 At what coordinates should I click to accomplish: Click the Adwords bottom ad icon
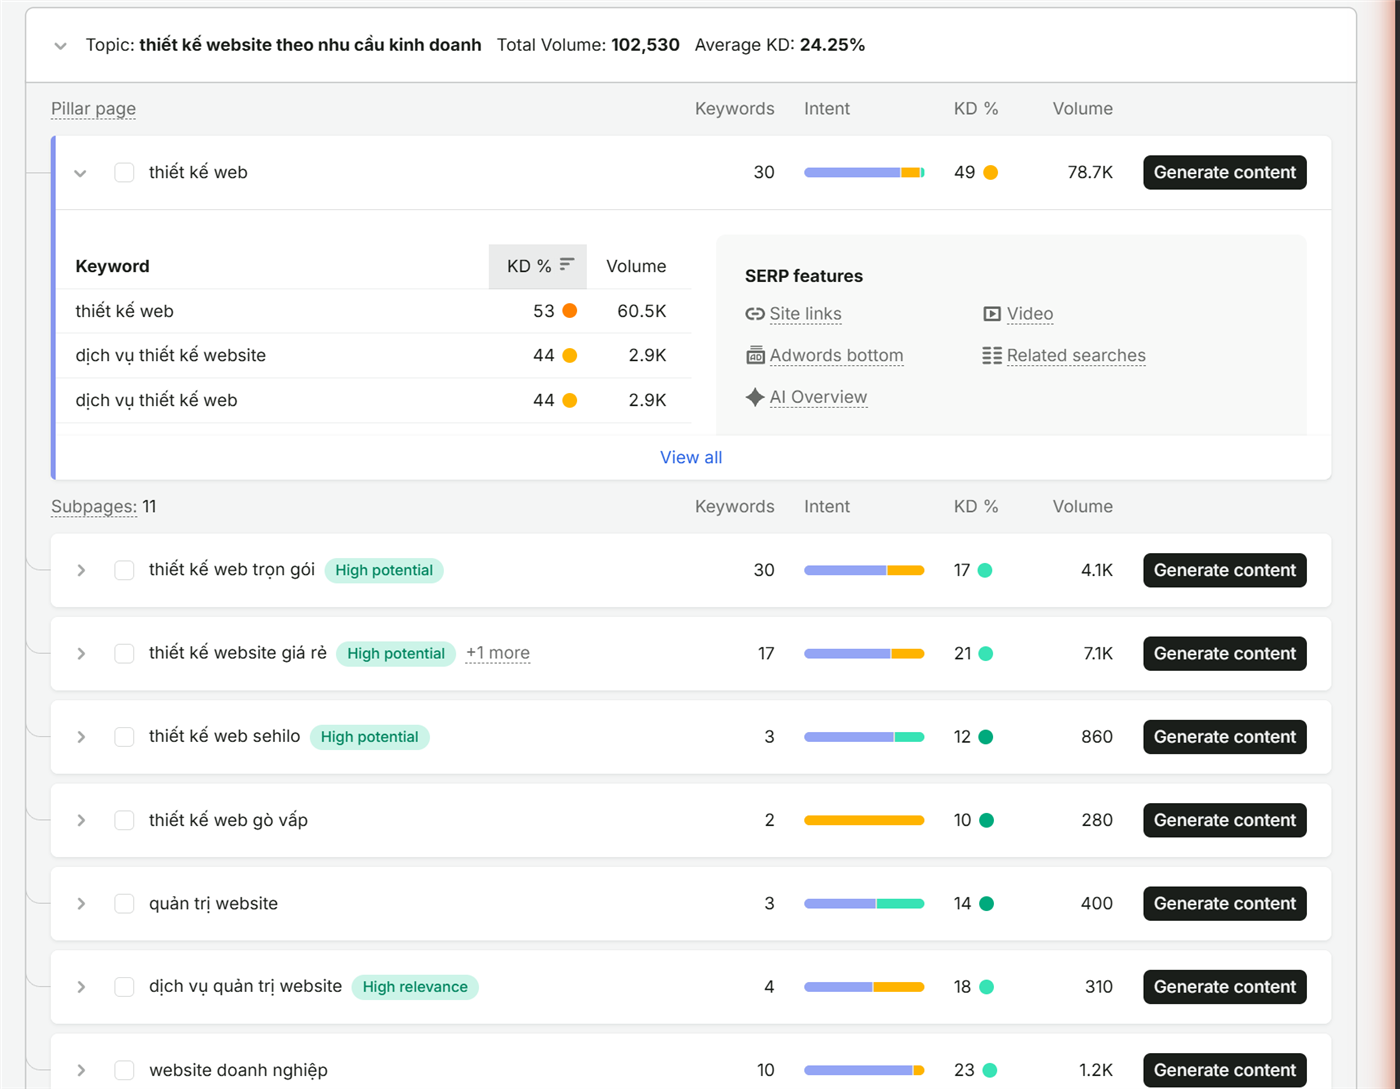coord(755,355)
